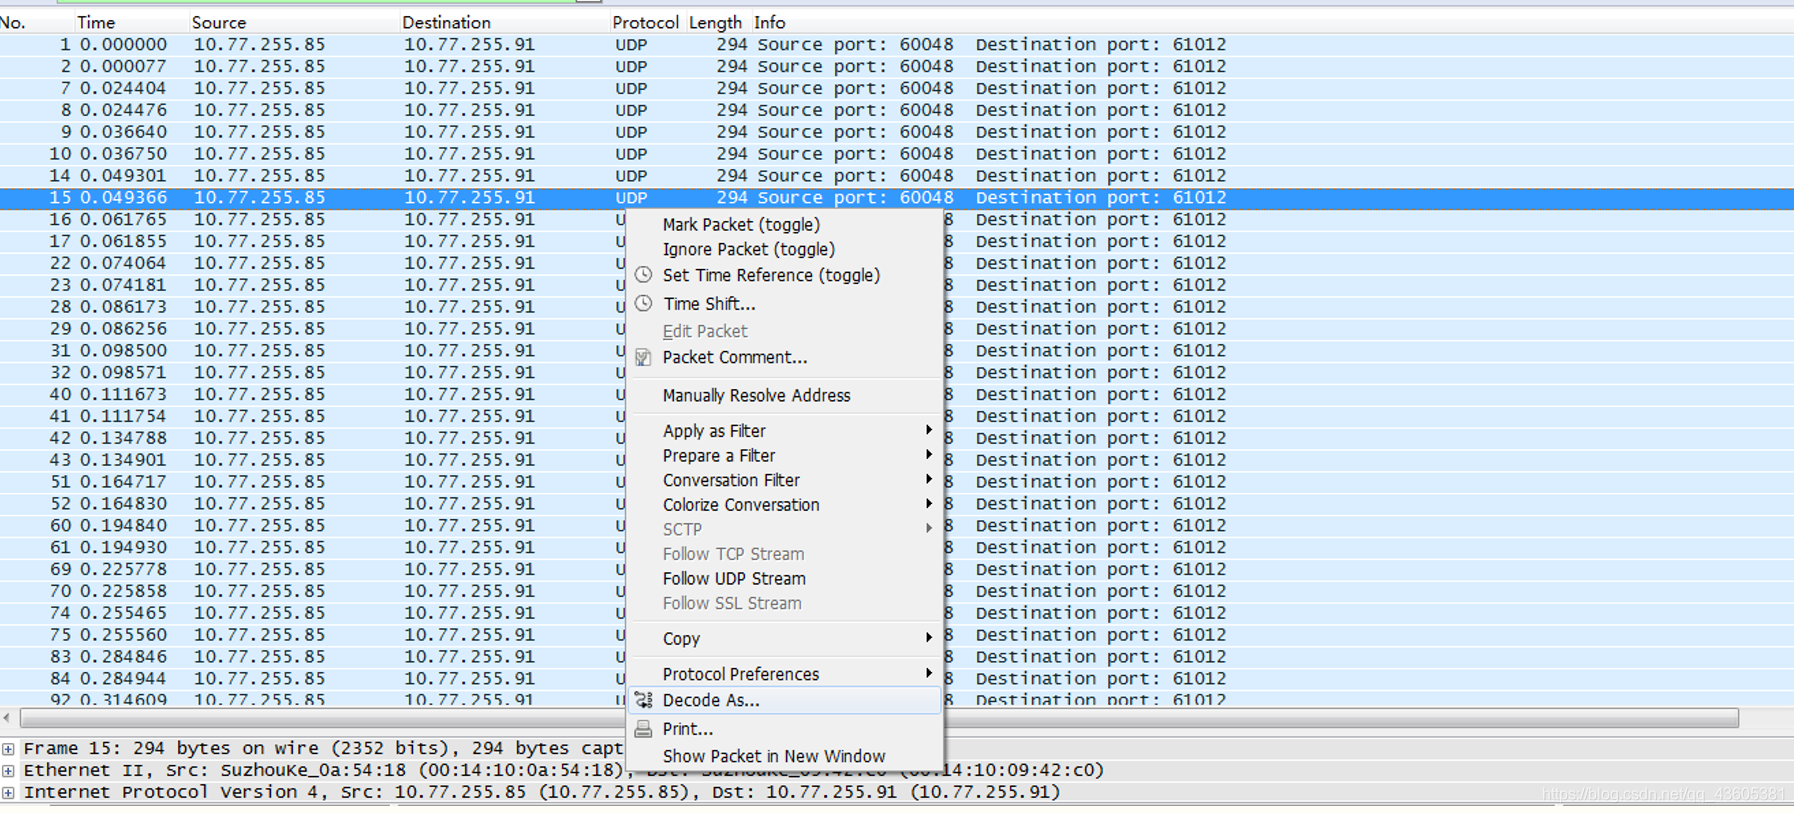Image resolution: width=1794 pixels, height=813 pixels.
Task: Select packet number 14 at 0.049301
Action: tap(897, 176)
